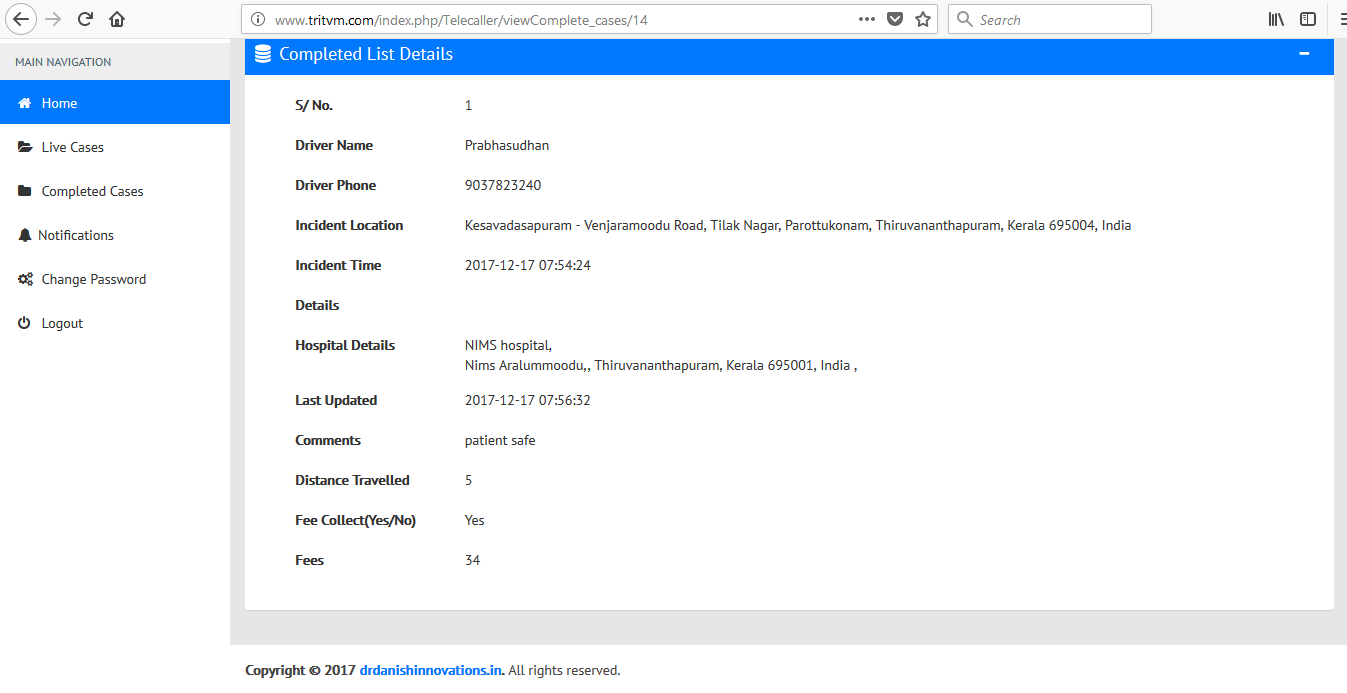Go to Completed Cases in sidebar
This screenshot has width=1347, height=693.
coord(92,191)
